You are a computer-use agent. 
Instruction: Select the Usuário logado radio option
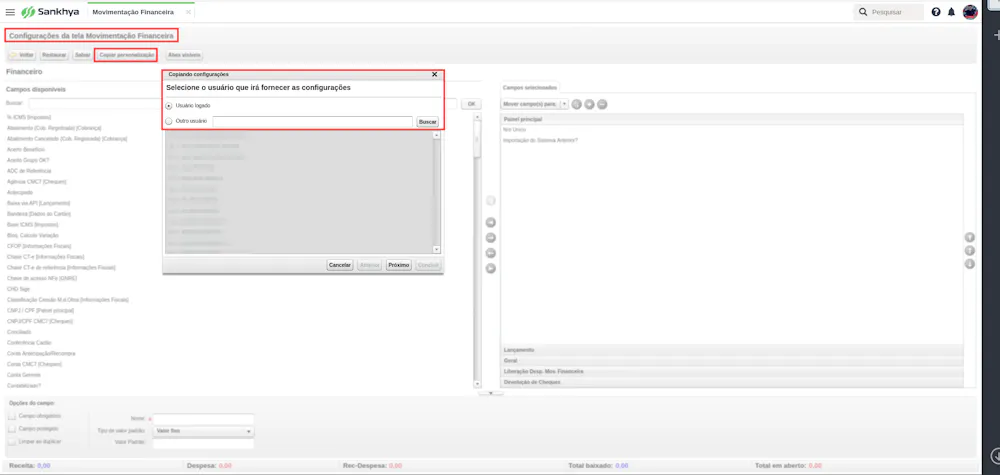(168, 105)
